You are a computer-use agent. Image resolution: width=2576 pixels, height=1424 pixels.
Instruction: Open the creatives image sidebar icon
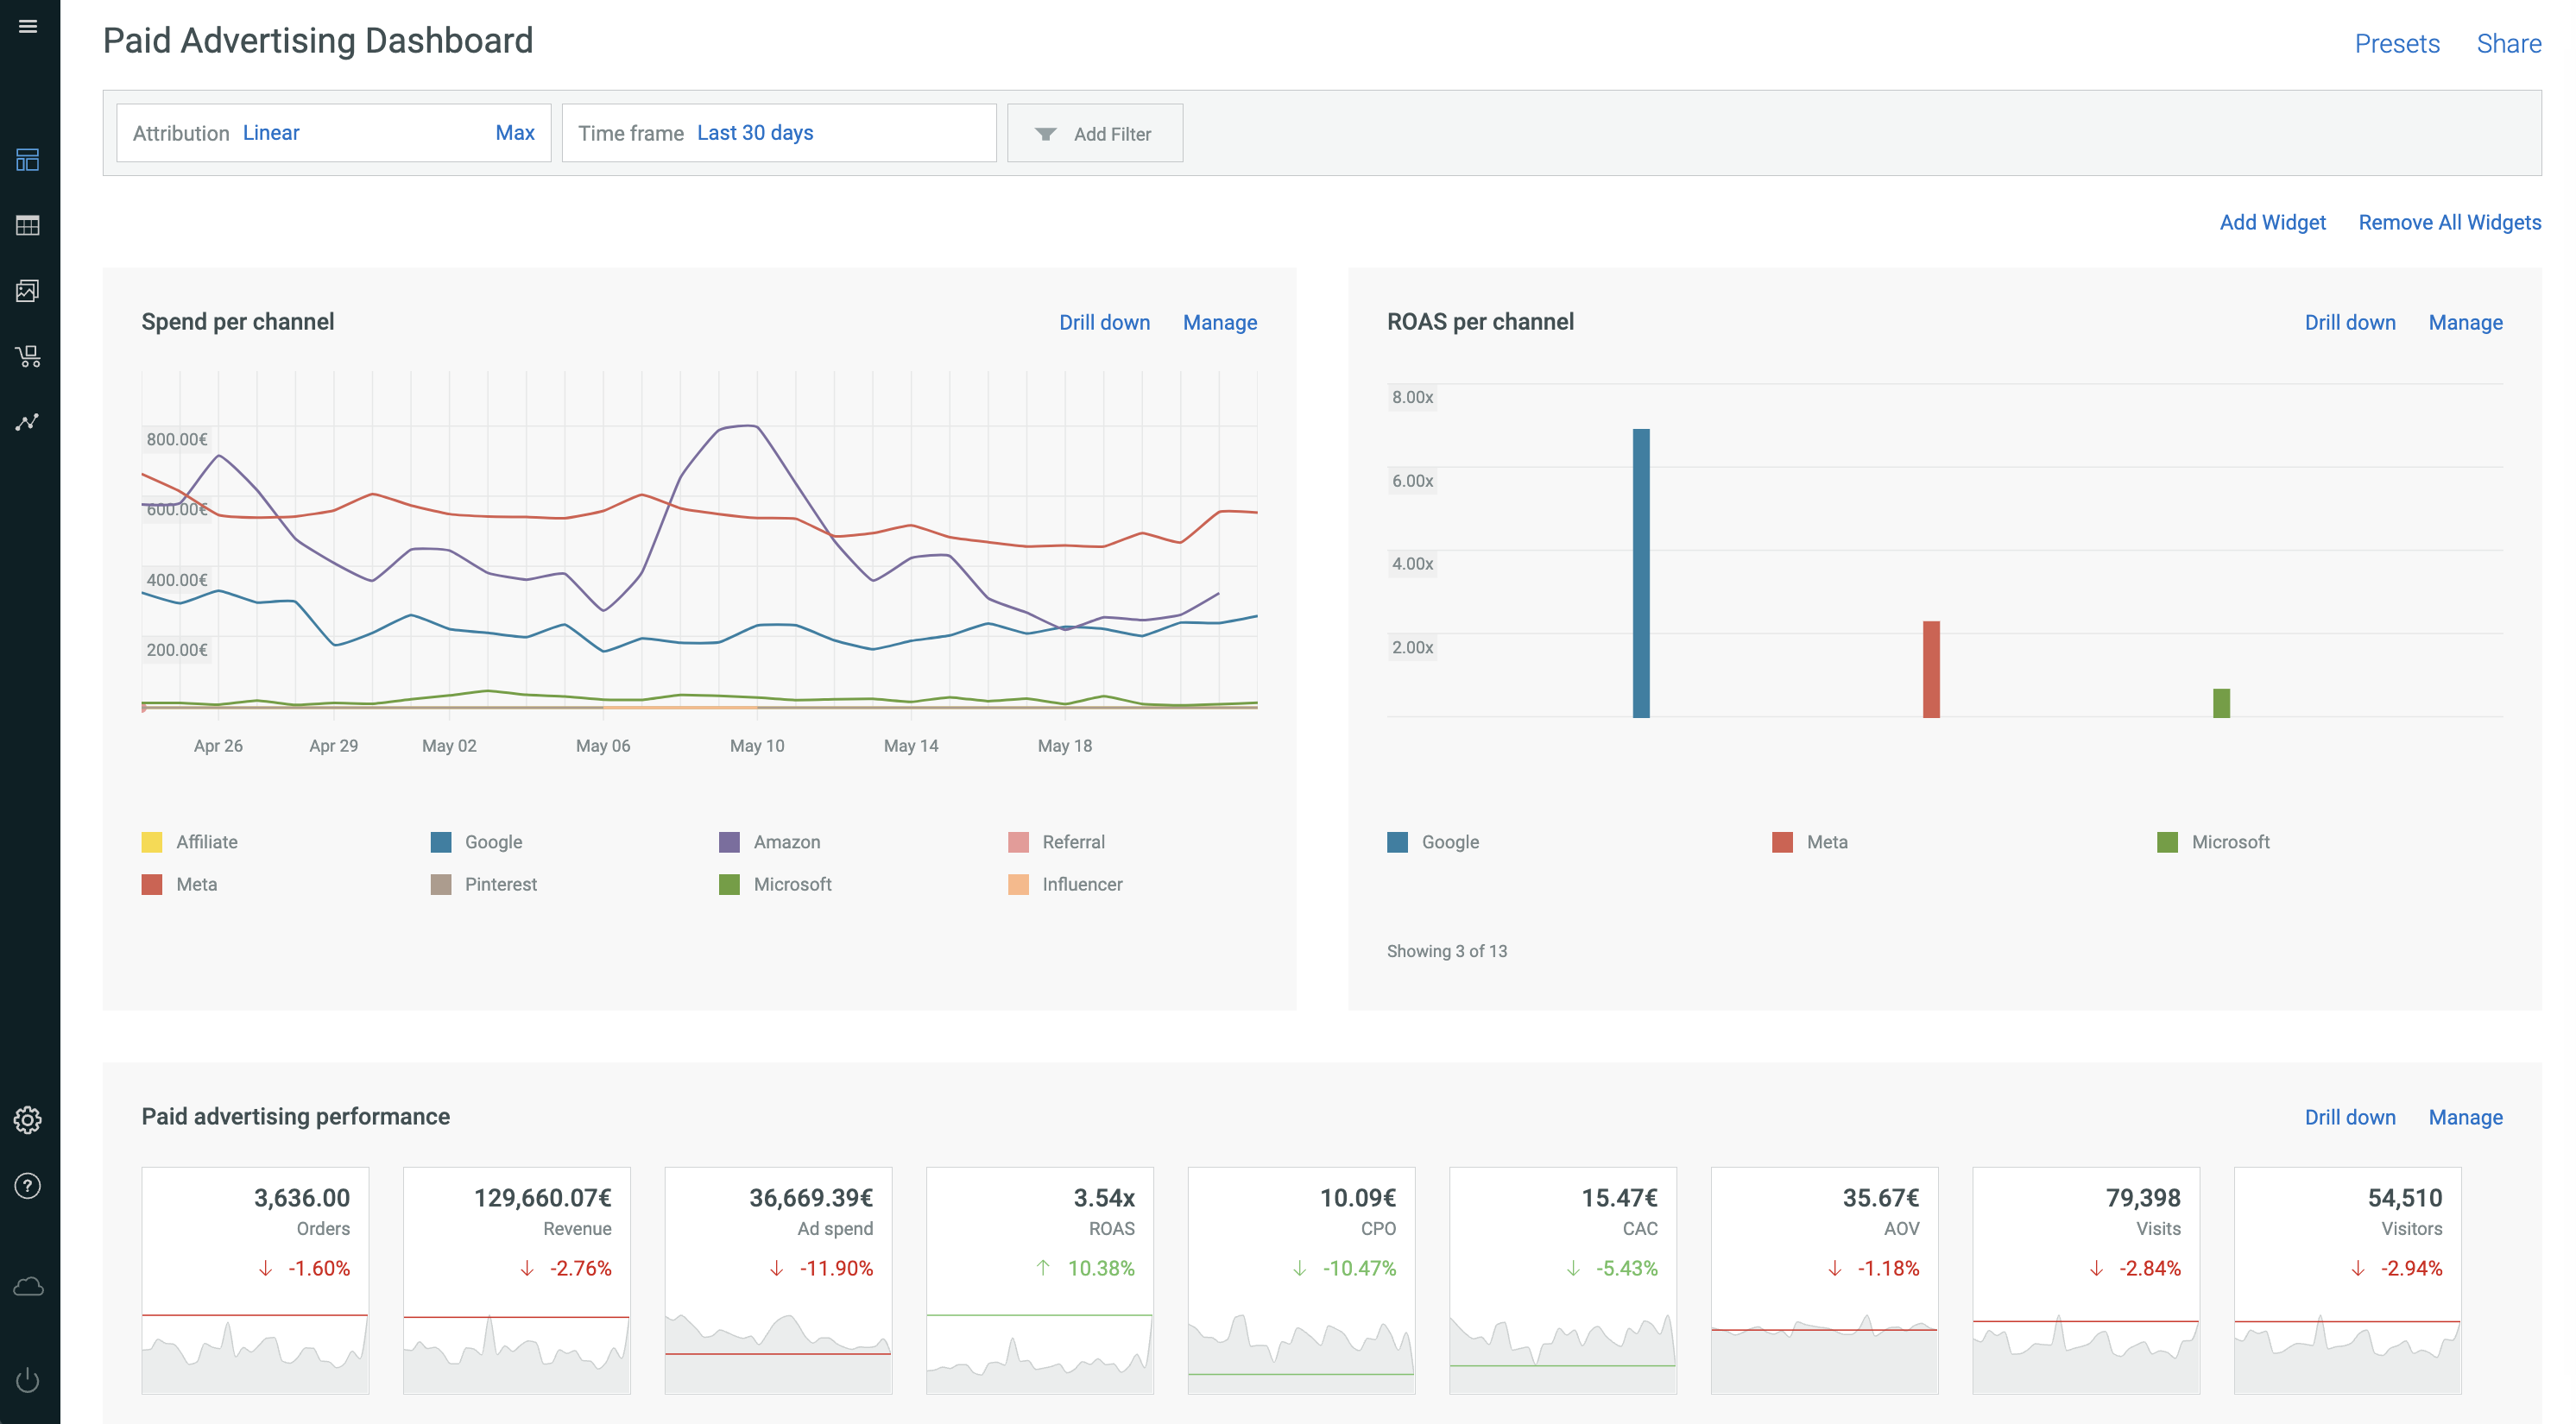[x=28, y=291]
